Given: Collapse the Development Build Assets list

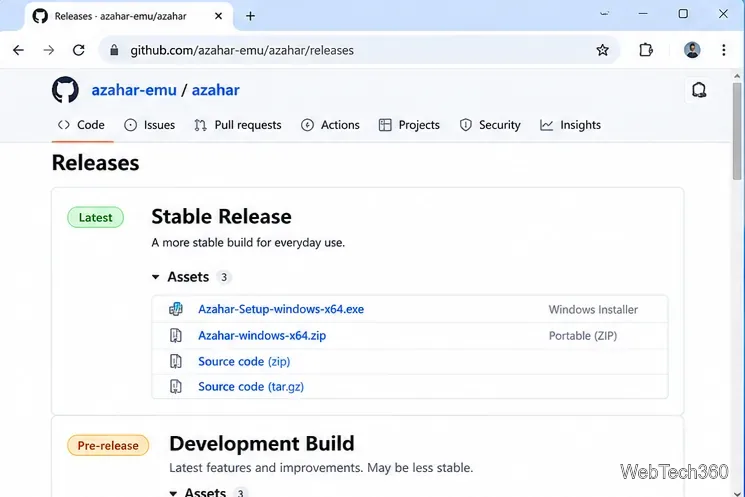Looking at the screenshot, I should click(x=173, y=493).
